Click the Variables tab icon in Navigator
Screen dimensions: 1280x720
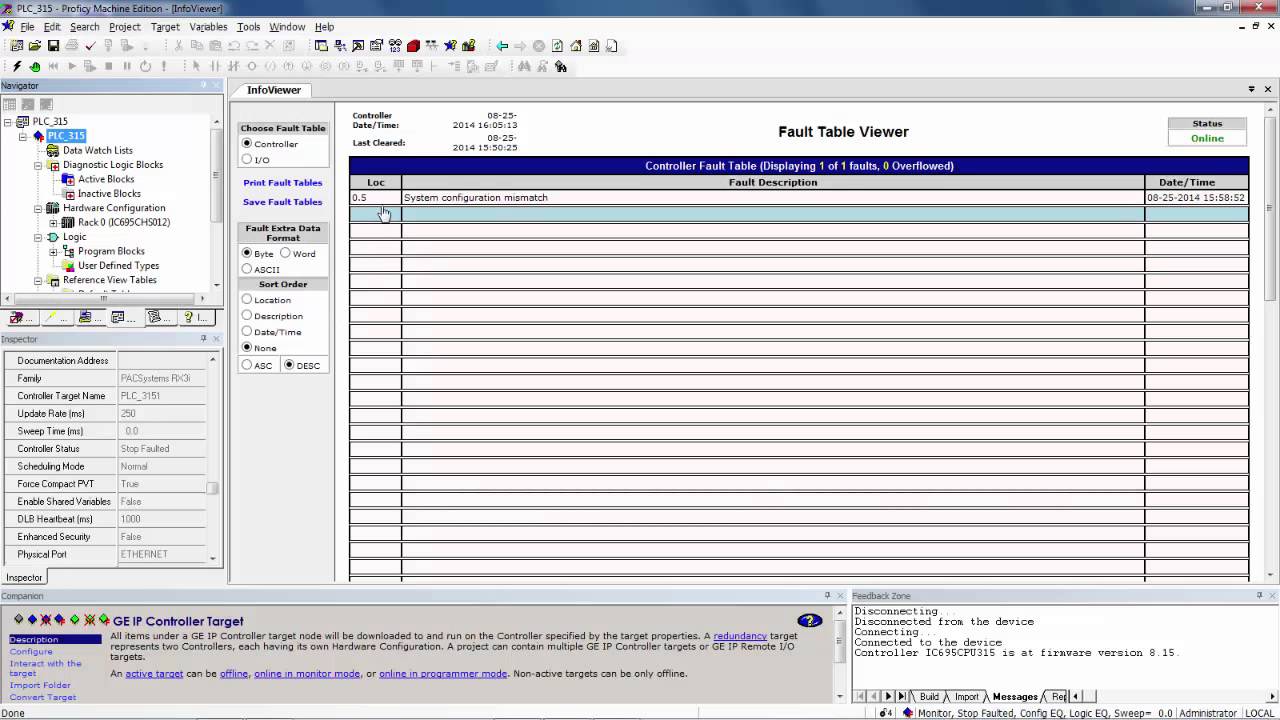coord(154,317)
